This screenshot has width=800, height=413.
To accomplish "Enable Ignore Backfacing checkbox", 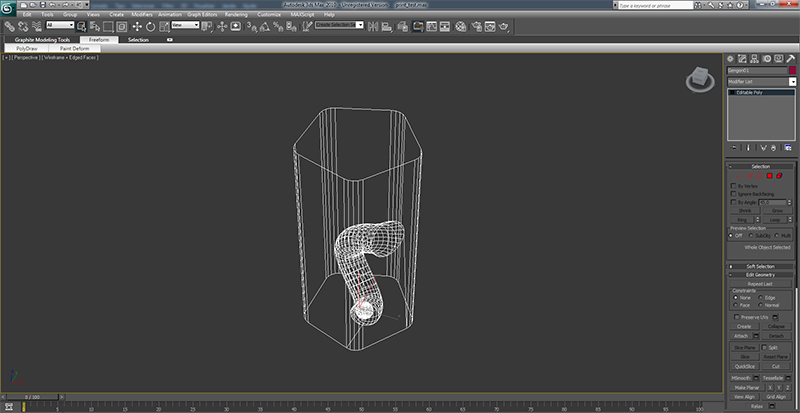I will click(x=734, y=195).
